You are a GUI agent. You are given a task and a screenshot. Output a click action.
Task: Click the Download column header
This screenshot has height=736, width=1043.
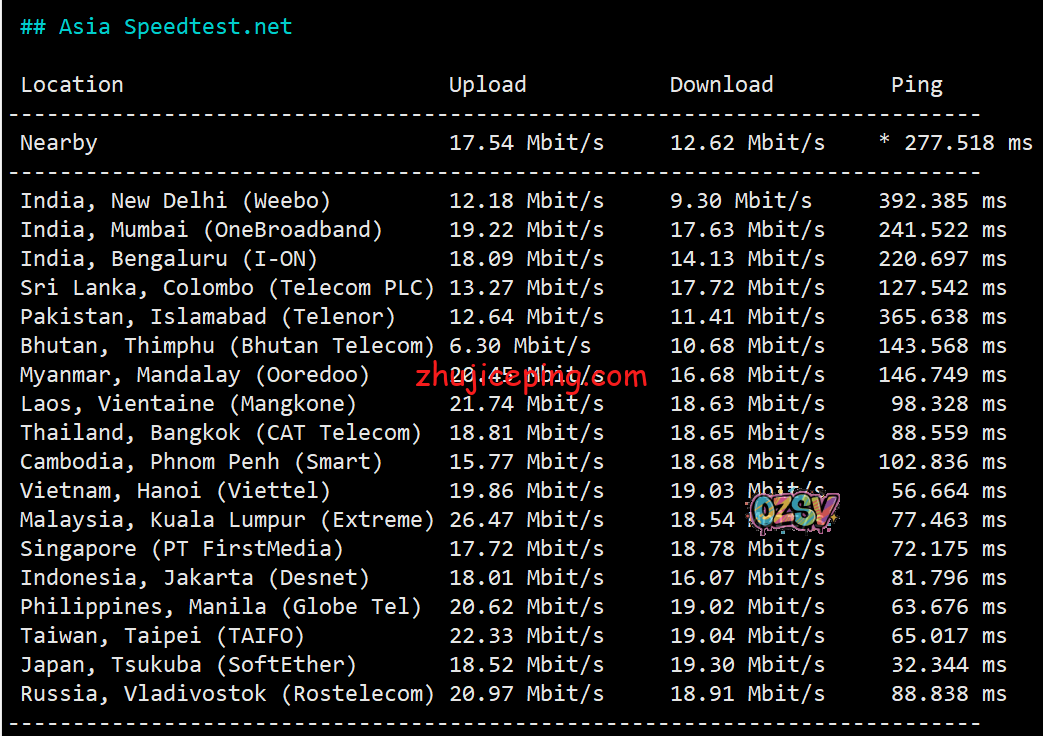coord(721,85)
